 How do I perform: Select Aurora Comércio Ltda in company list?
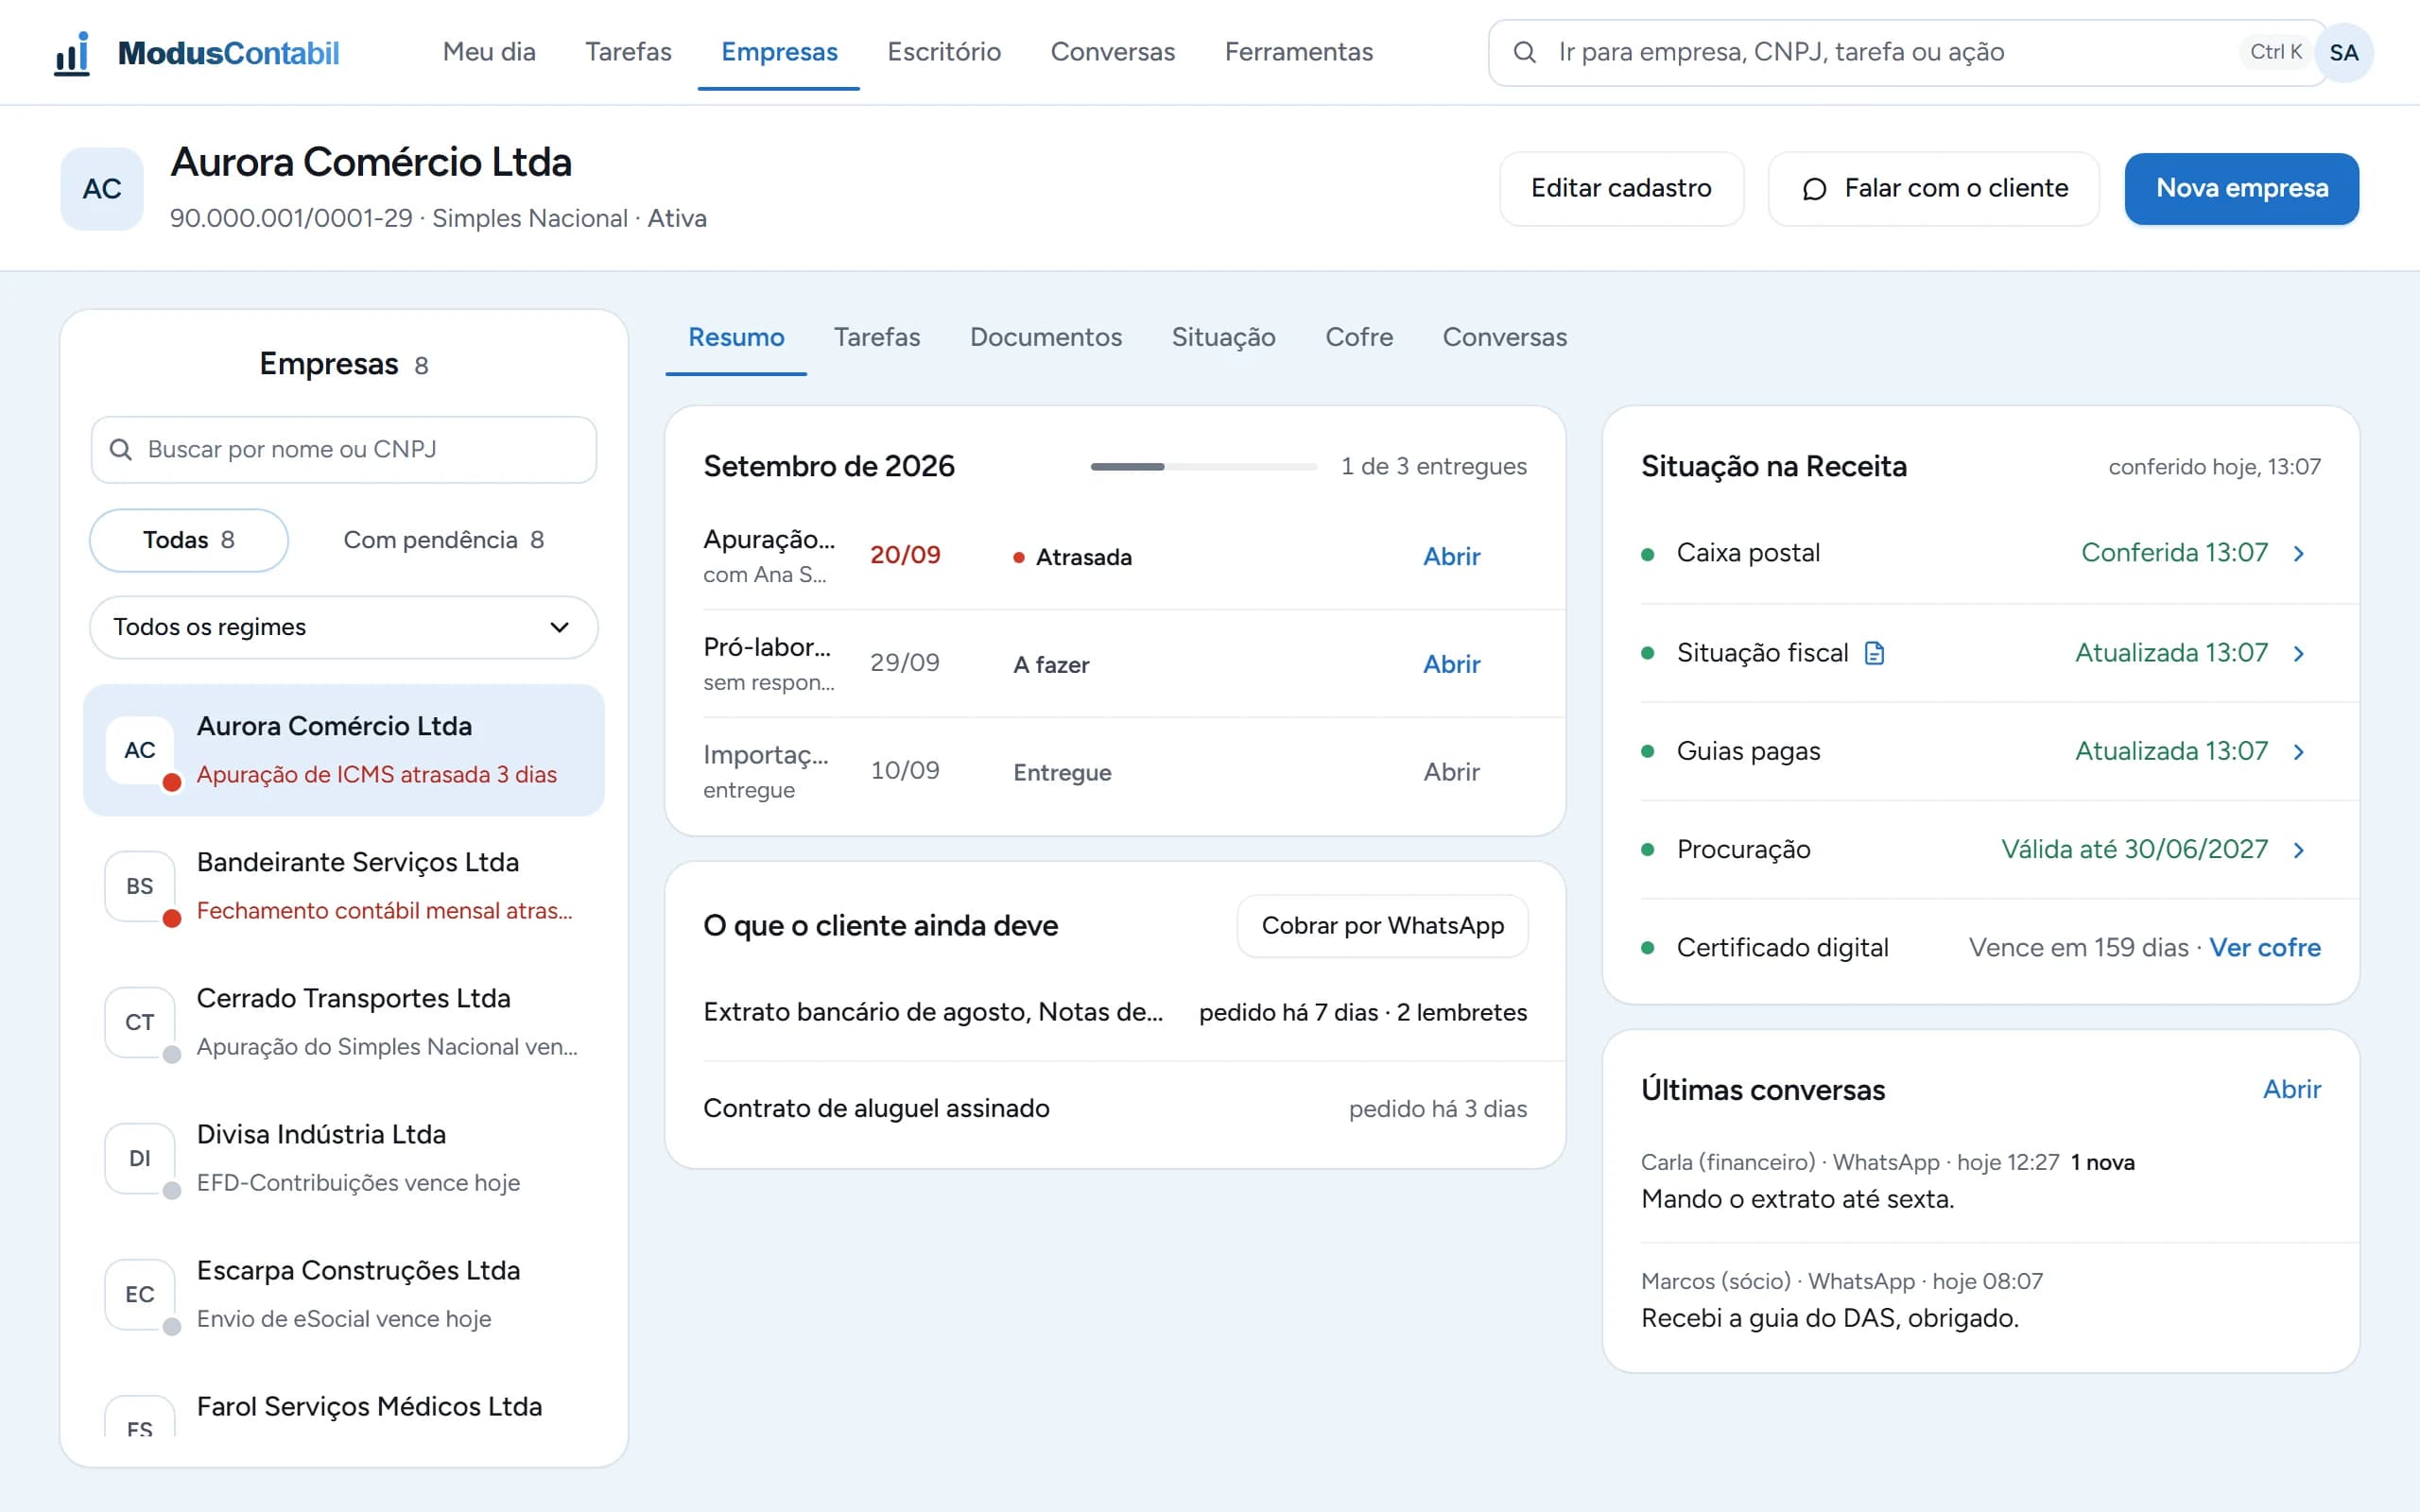tap(344, 750)
